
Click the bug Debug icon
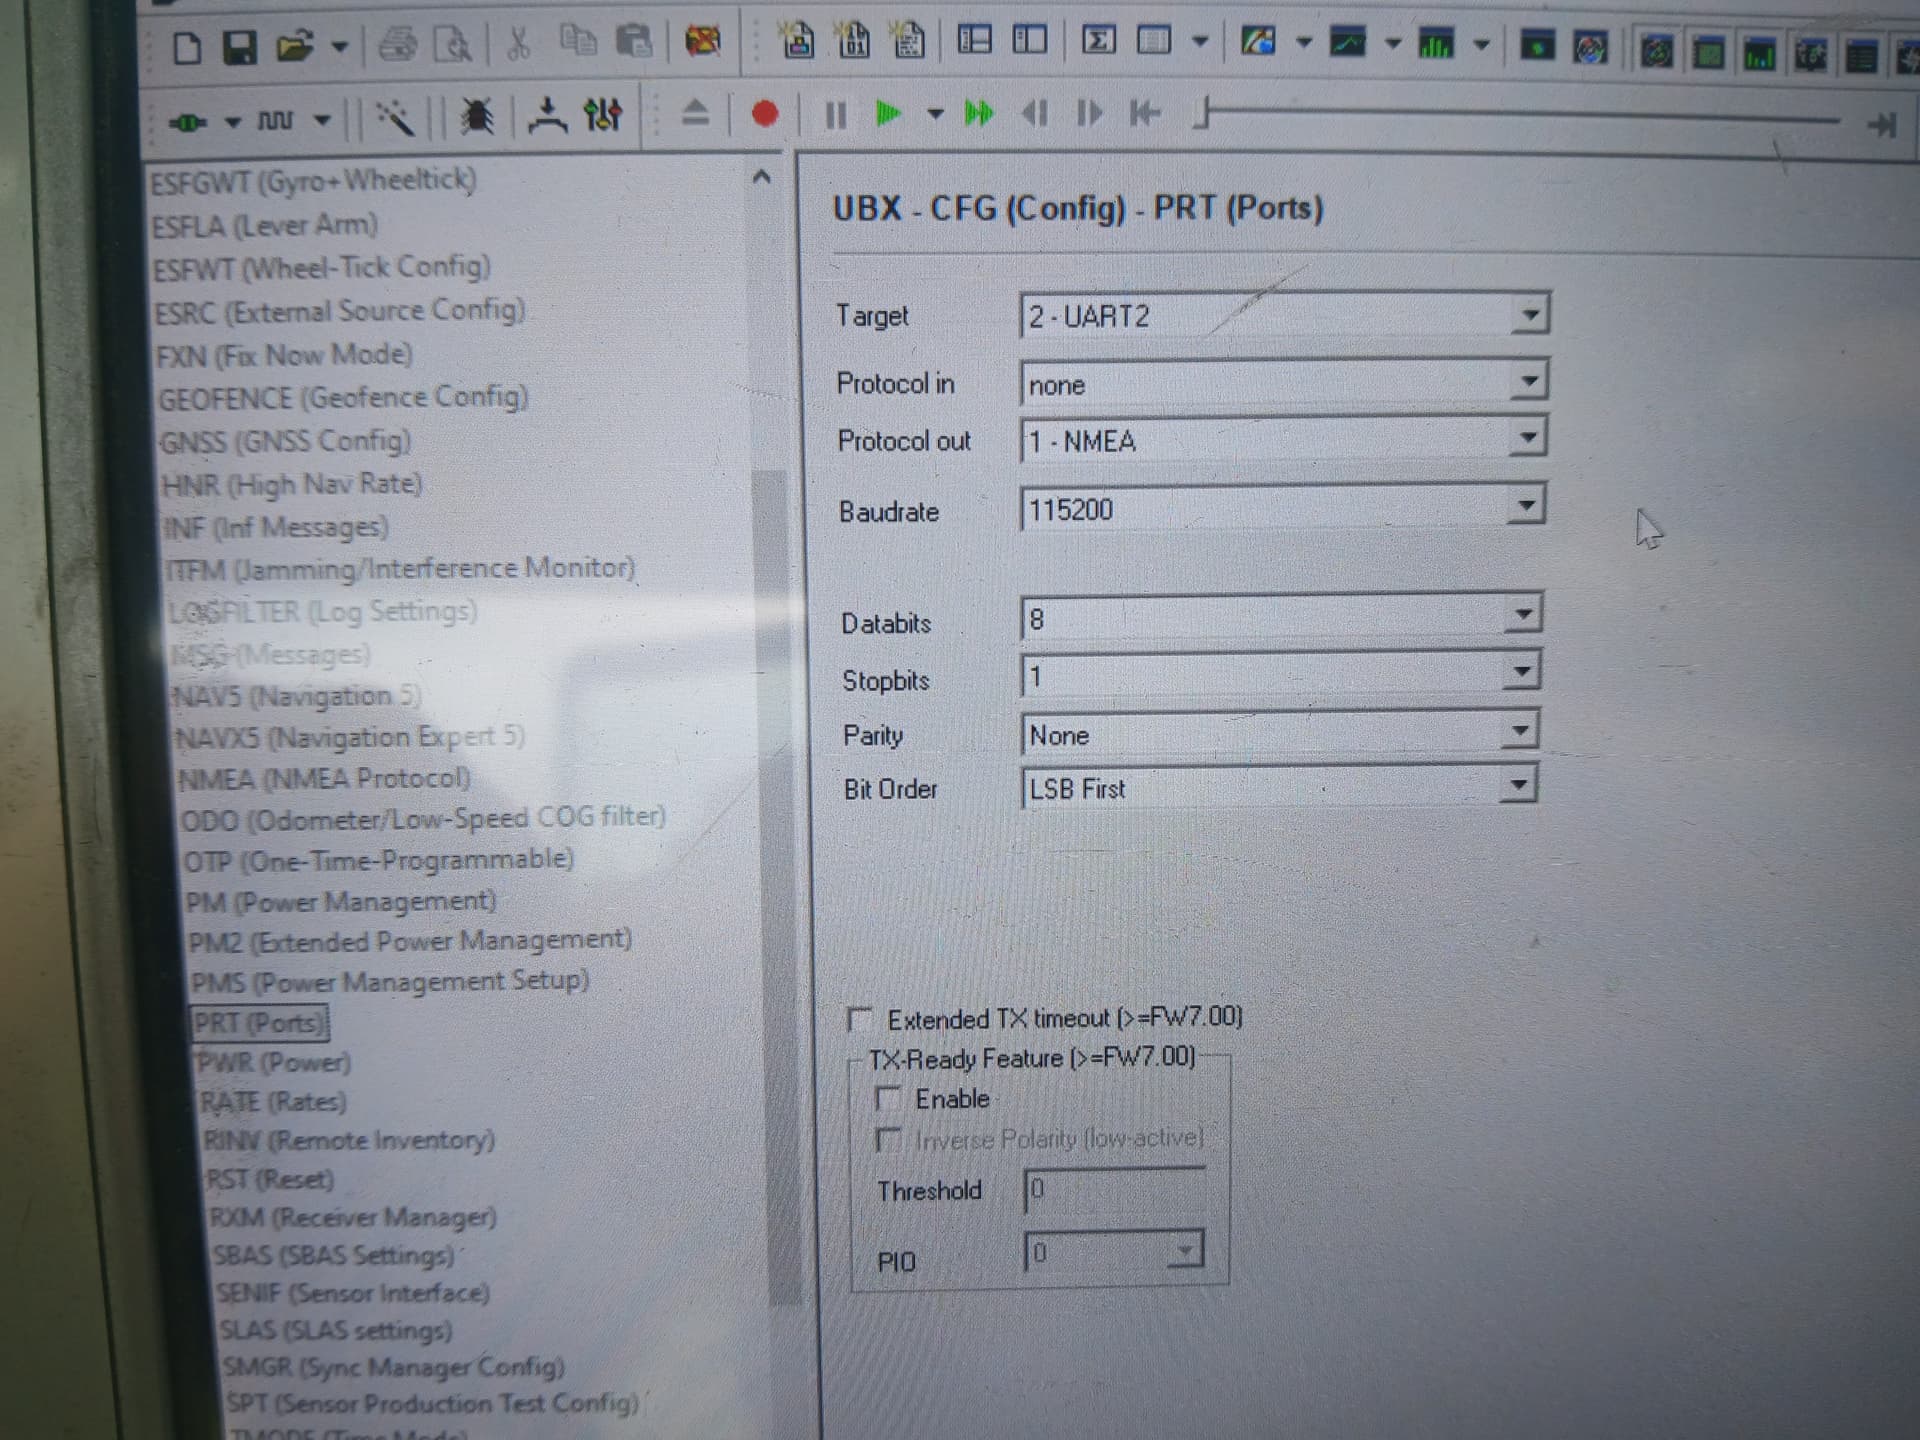click(477, 118)
